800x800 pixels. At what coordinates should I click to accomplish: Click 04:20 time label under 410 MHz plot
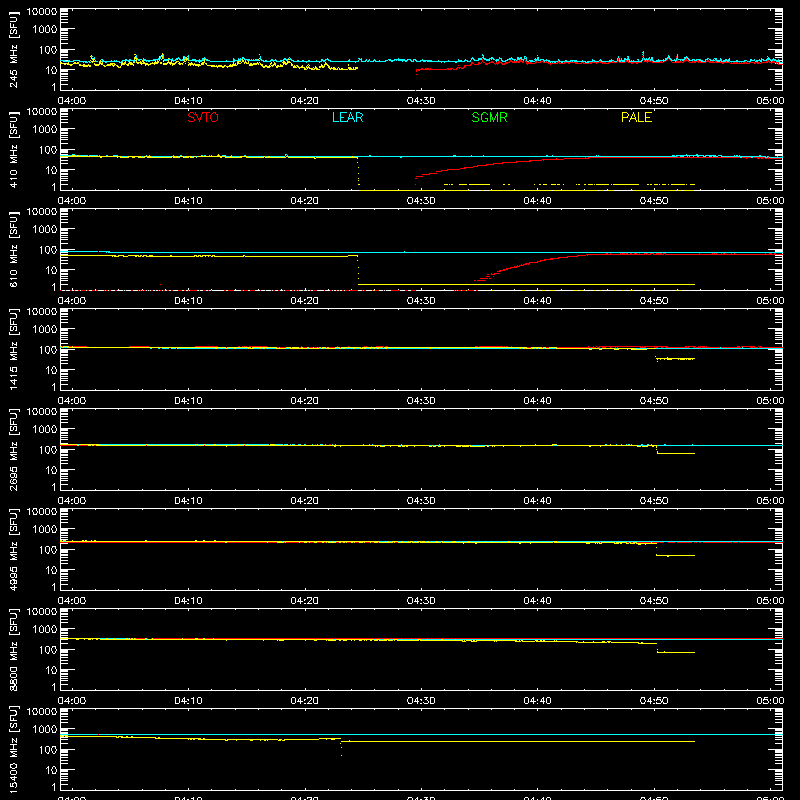pos(305,201)
